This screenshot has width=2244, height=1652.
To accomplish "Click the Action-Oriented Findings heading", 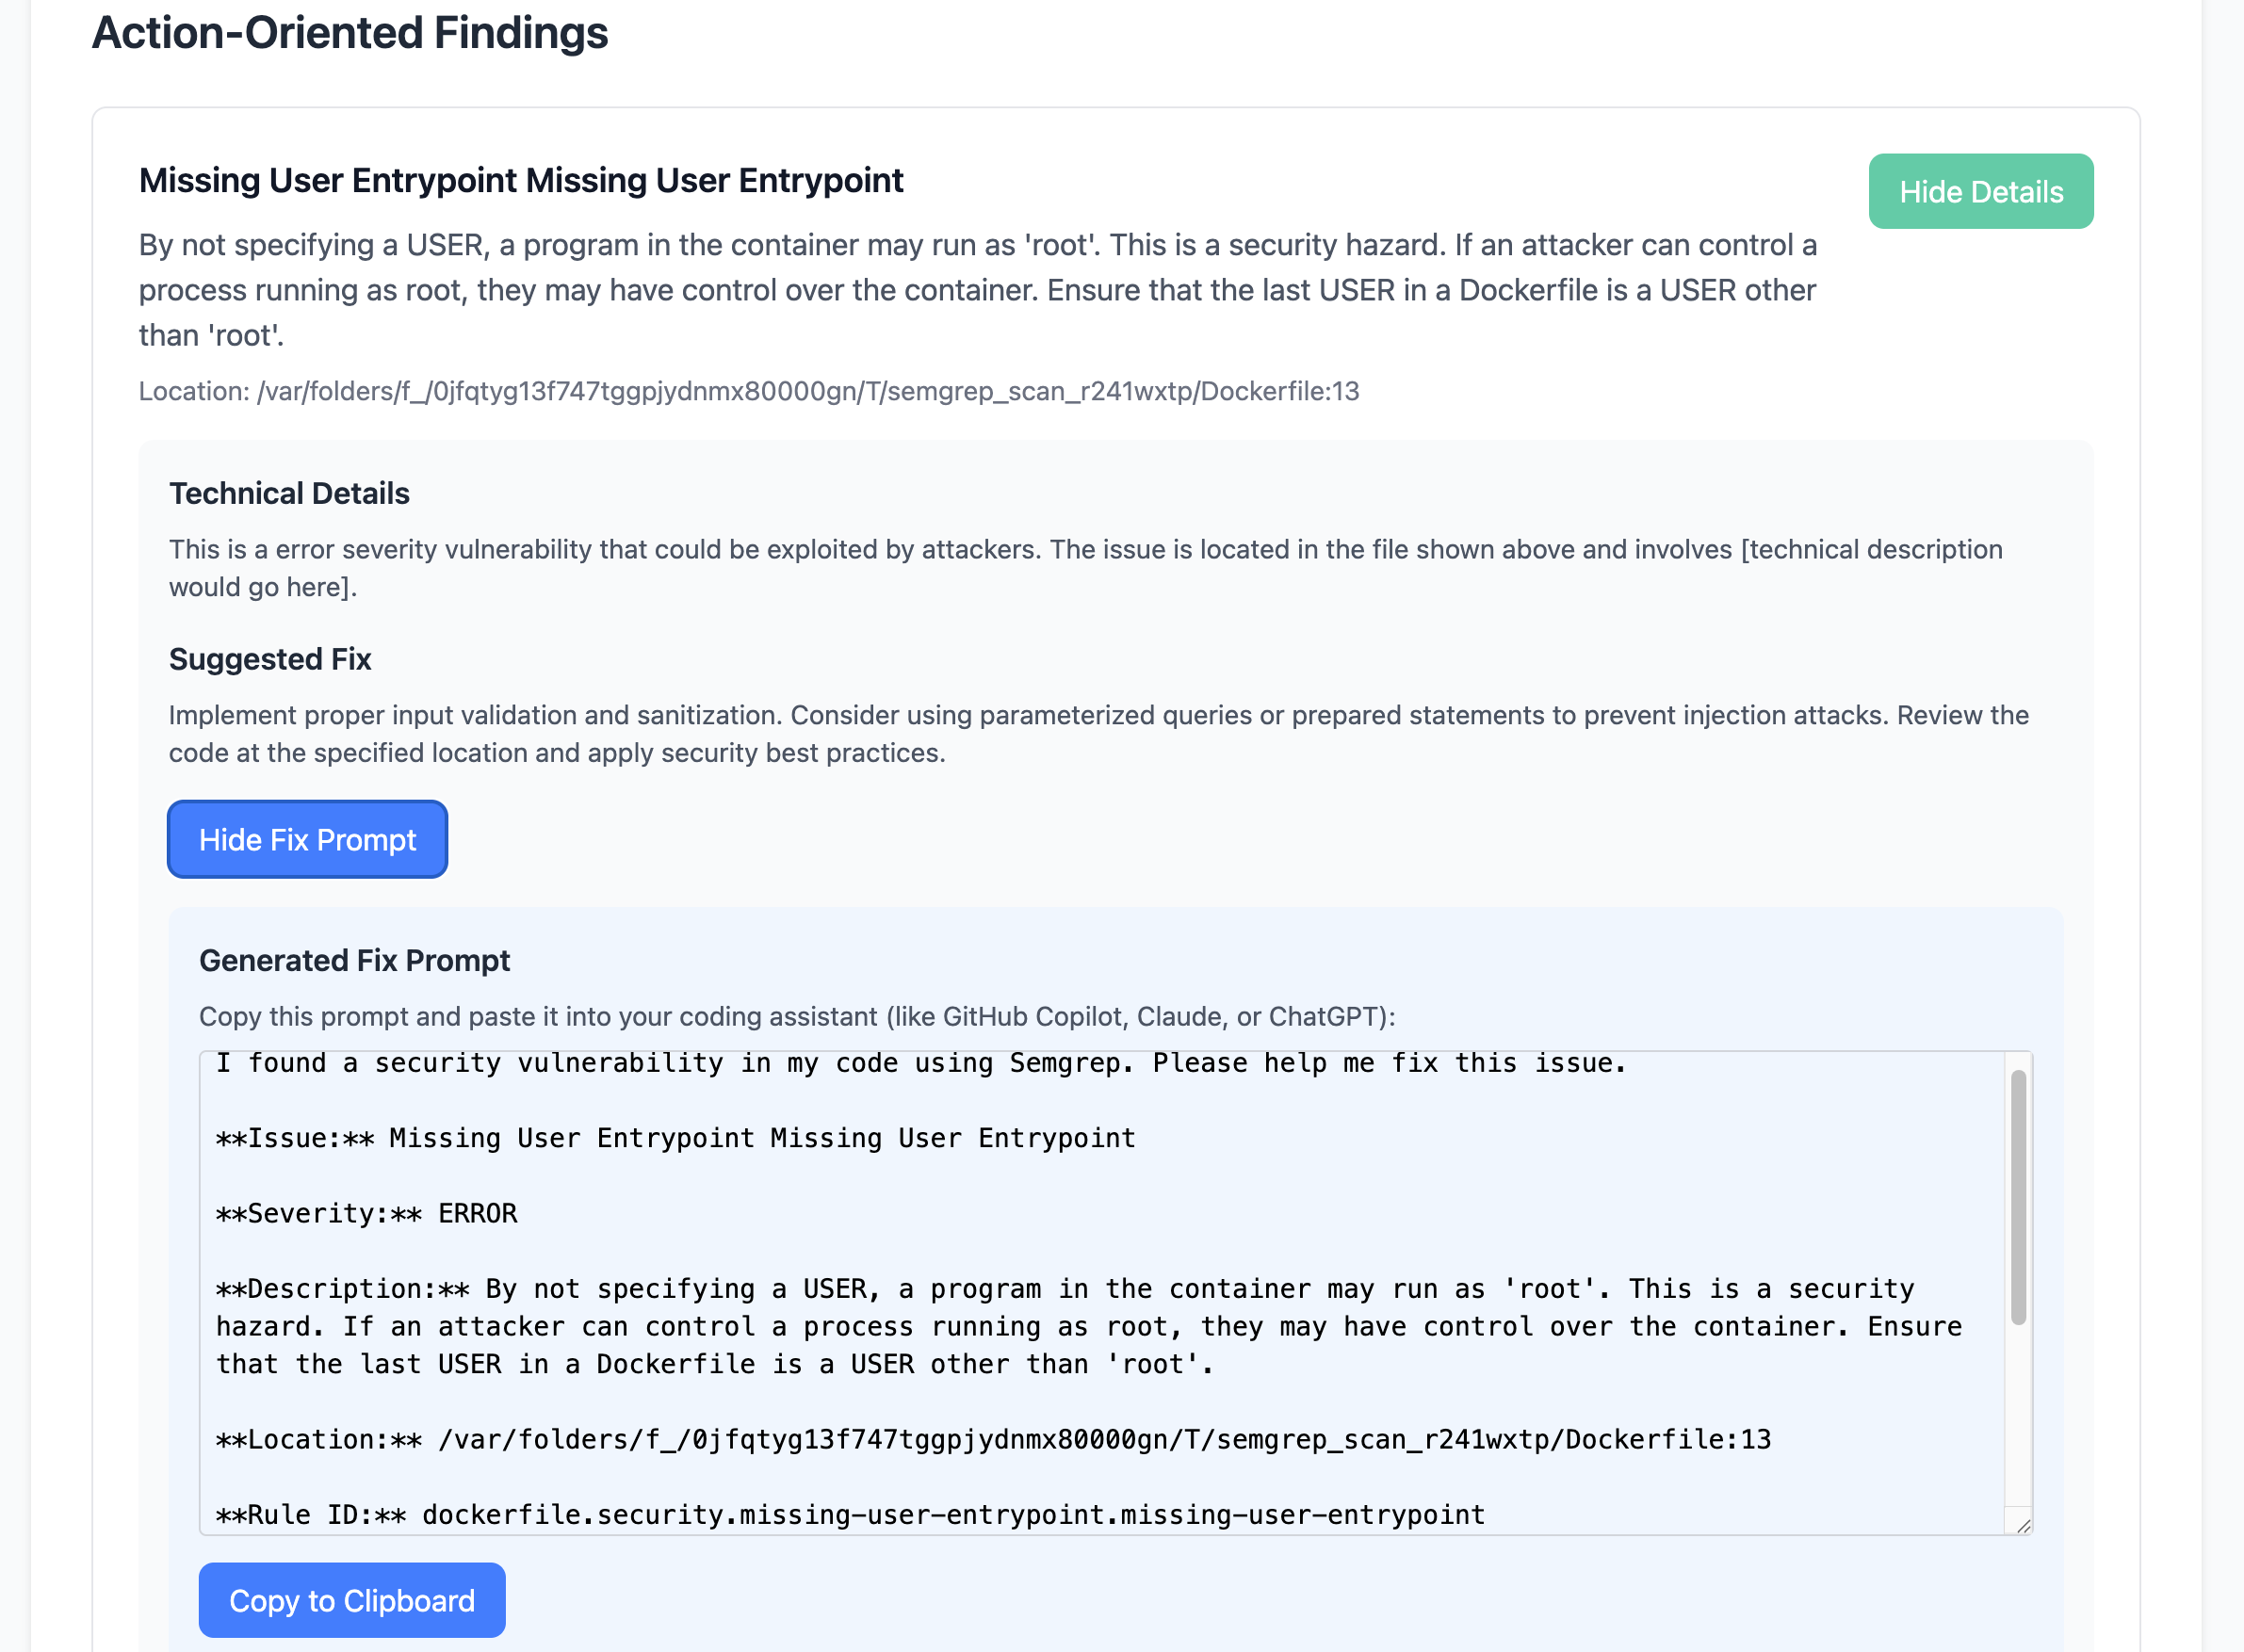I will (350, 33).
